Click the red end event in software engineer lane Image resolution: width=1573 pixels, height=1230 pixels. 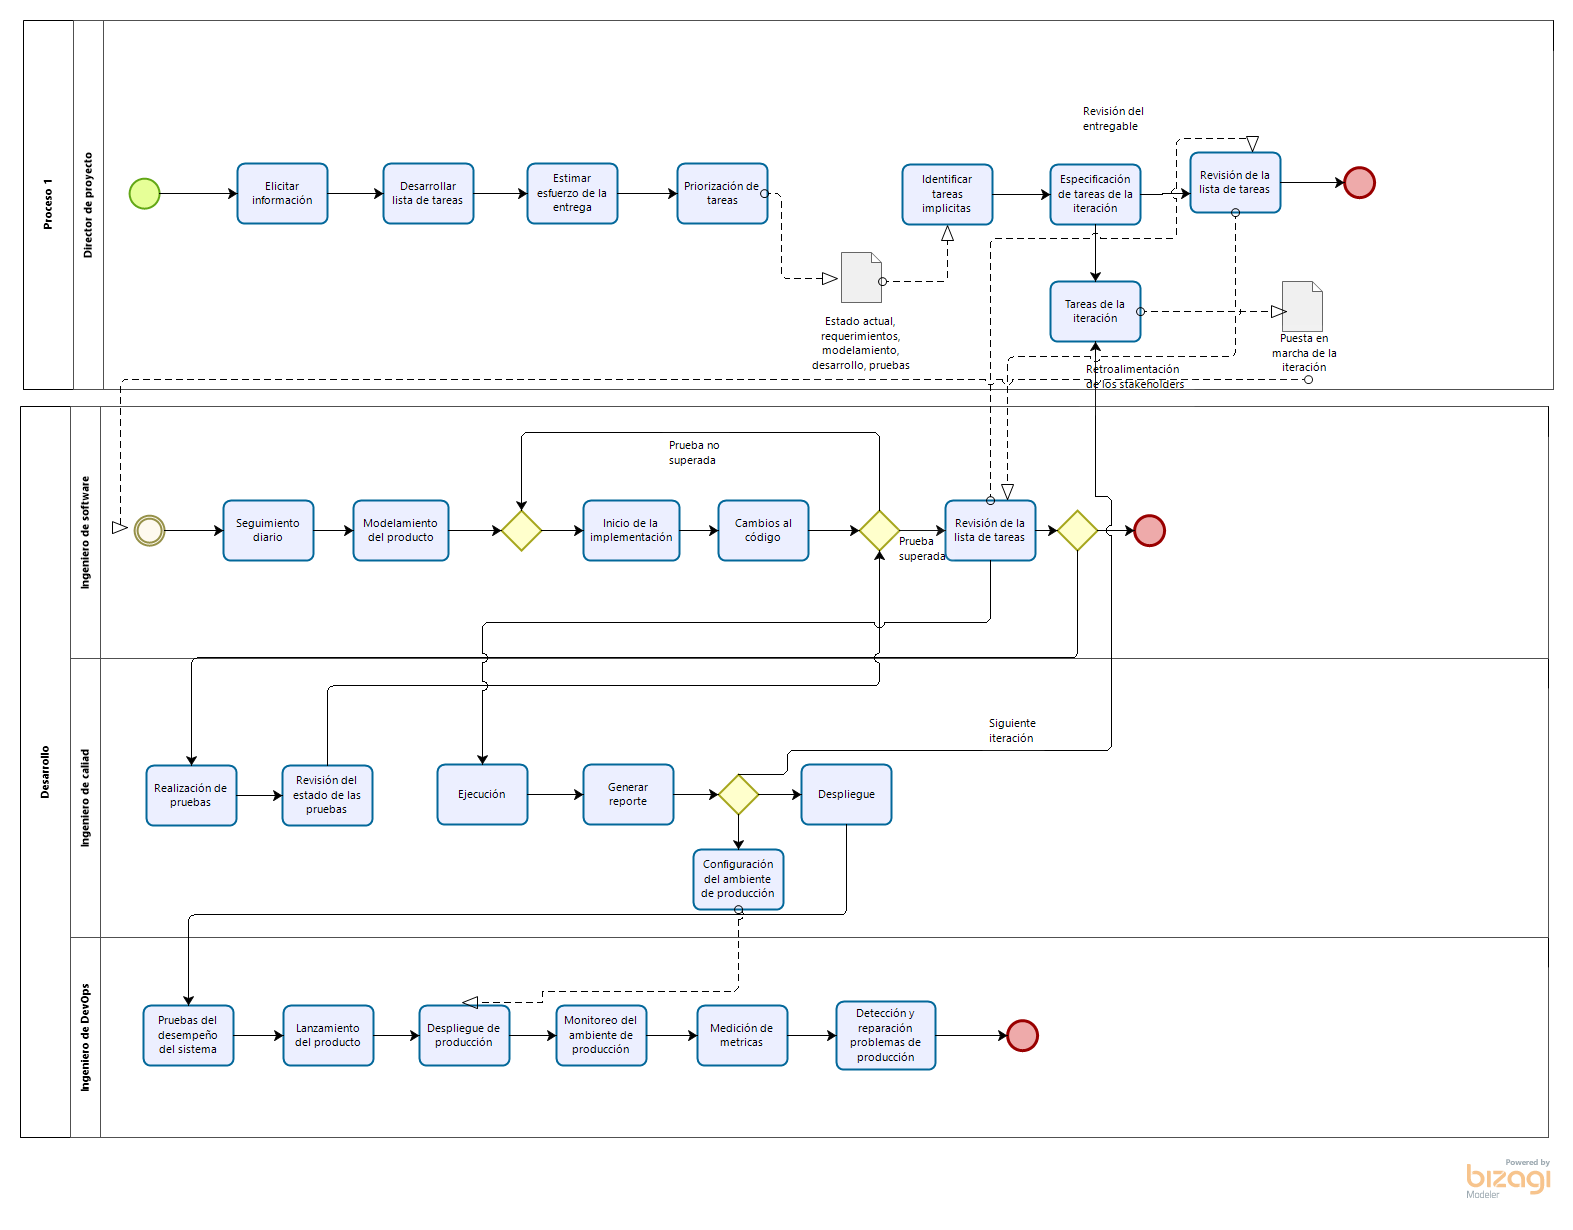click(1149, 530)
